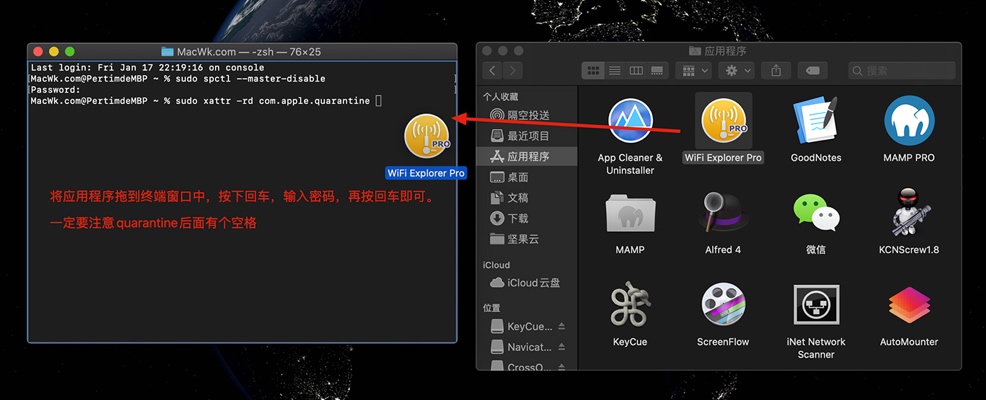This screenshot has width=986, height=400.
Task: Open App Cleaner & Uninstaller app icon
Action: (x=630, y=121)
